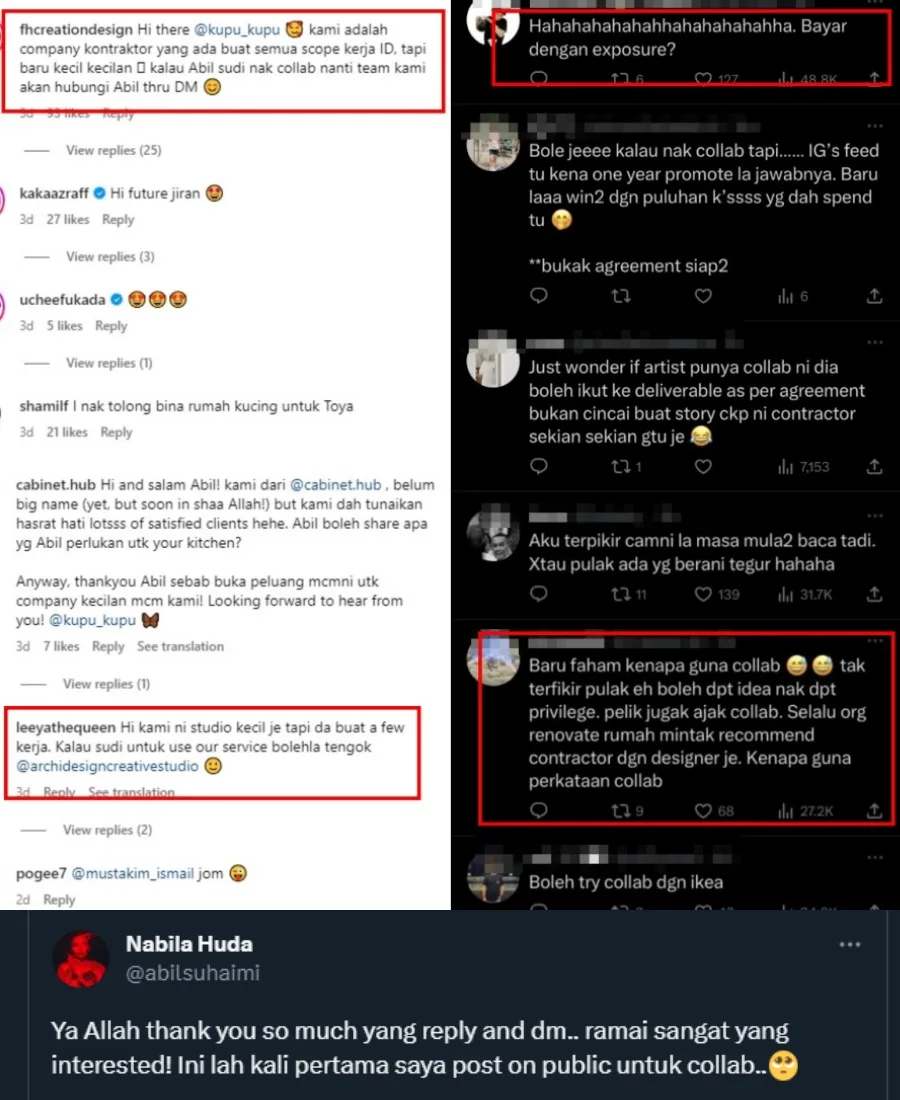Like the "Aku terpikir camni la" tweet
Image resolution: width=900 pixels, height=1100 pixels.
[x=703, y=594]
